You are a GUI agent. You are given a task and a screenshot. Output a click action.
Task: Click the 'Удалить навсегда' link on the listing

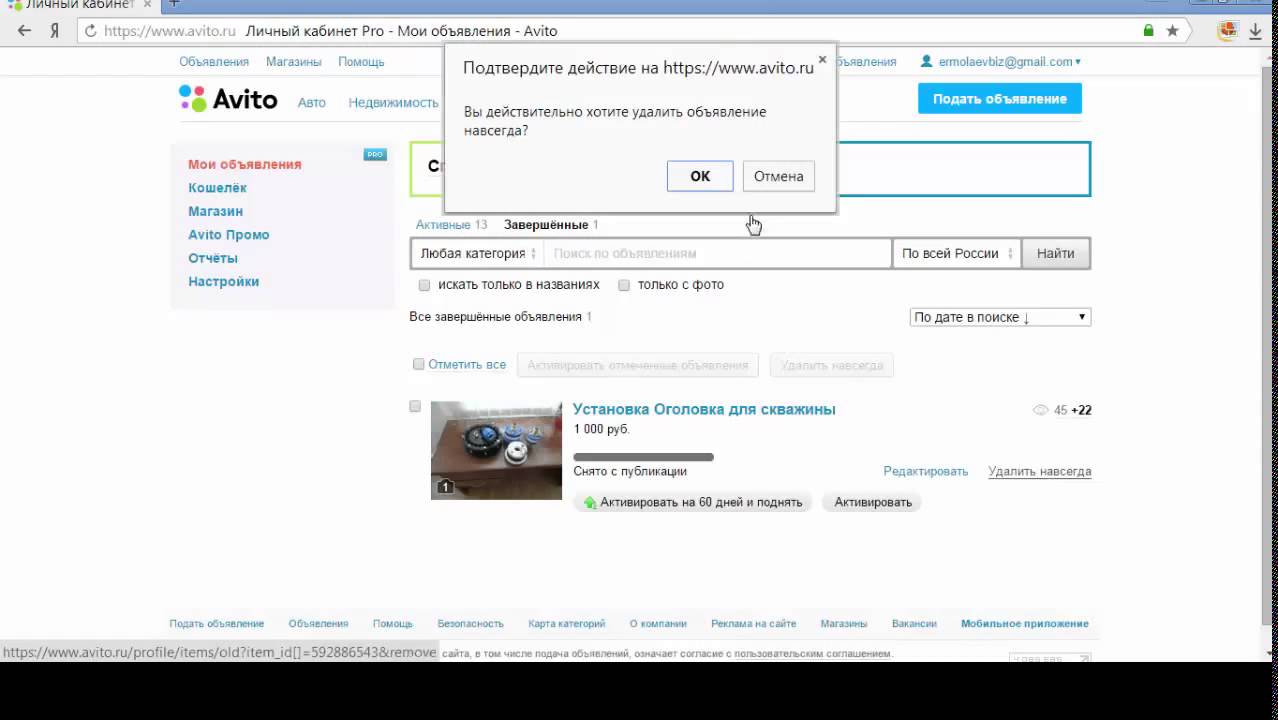[x=1040, y=471]
